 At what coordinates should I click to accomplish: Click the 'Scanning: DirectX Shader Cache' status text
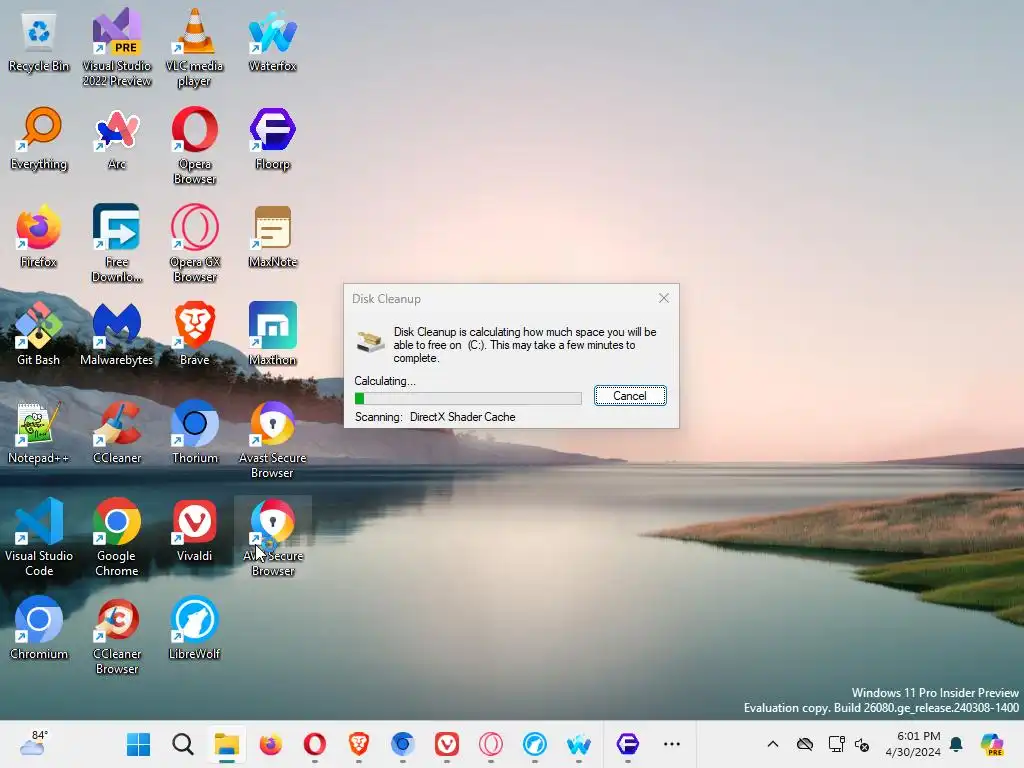tap(435, 417)
